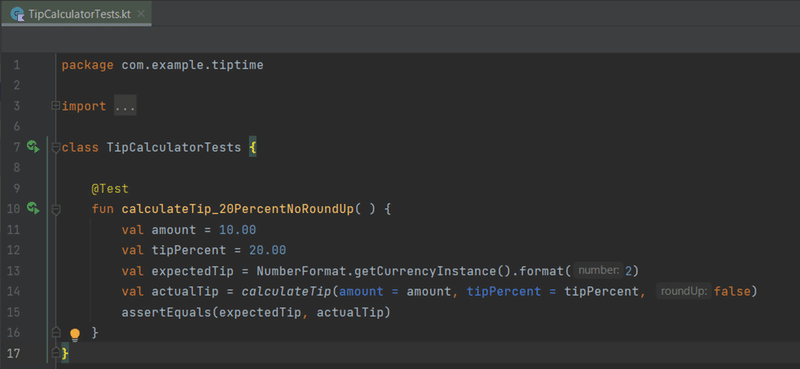This screenshot has height=369, width=800.
Task: Click the package name com.example.tiptime
Action: [192, 65]
